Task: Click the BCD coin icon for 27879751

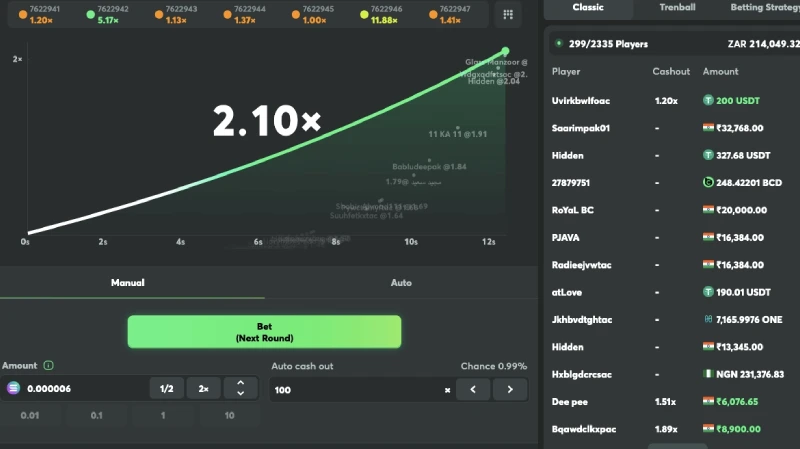Action: (707, 183)
